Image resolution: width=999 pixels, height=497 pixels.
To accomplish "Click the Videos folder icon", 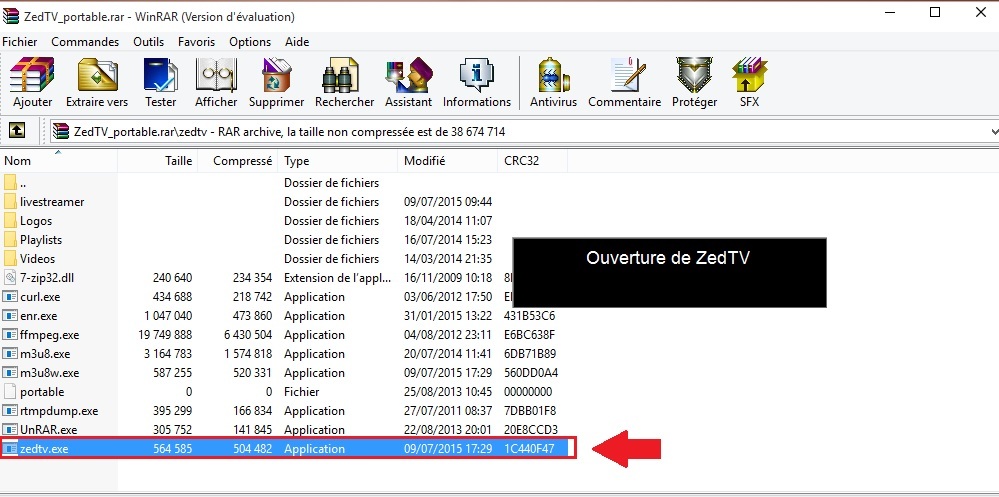I will pos(10,259).
